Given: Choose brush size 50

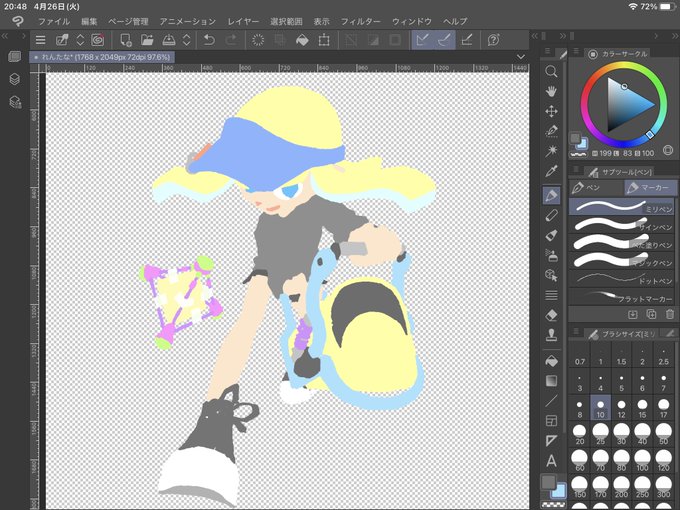Looking at the screenshot, I should [x=664, y=434].
